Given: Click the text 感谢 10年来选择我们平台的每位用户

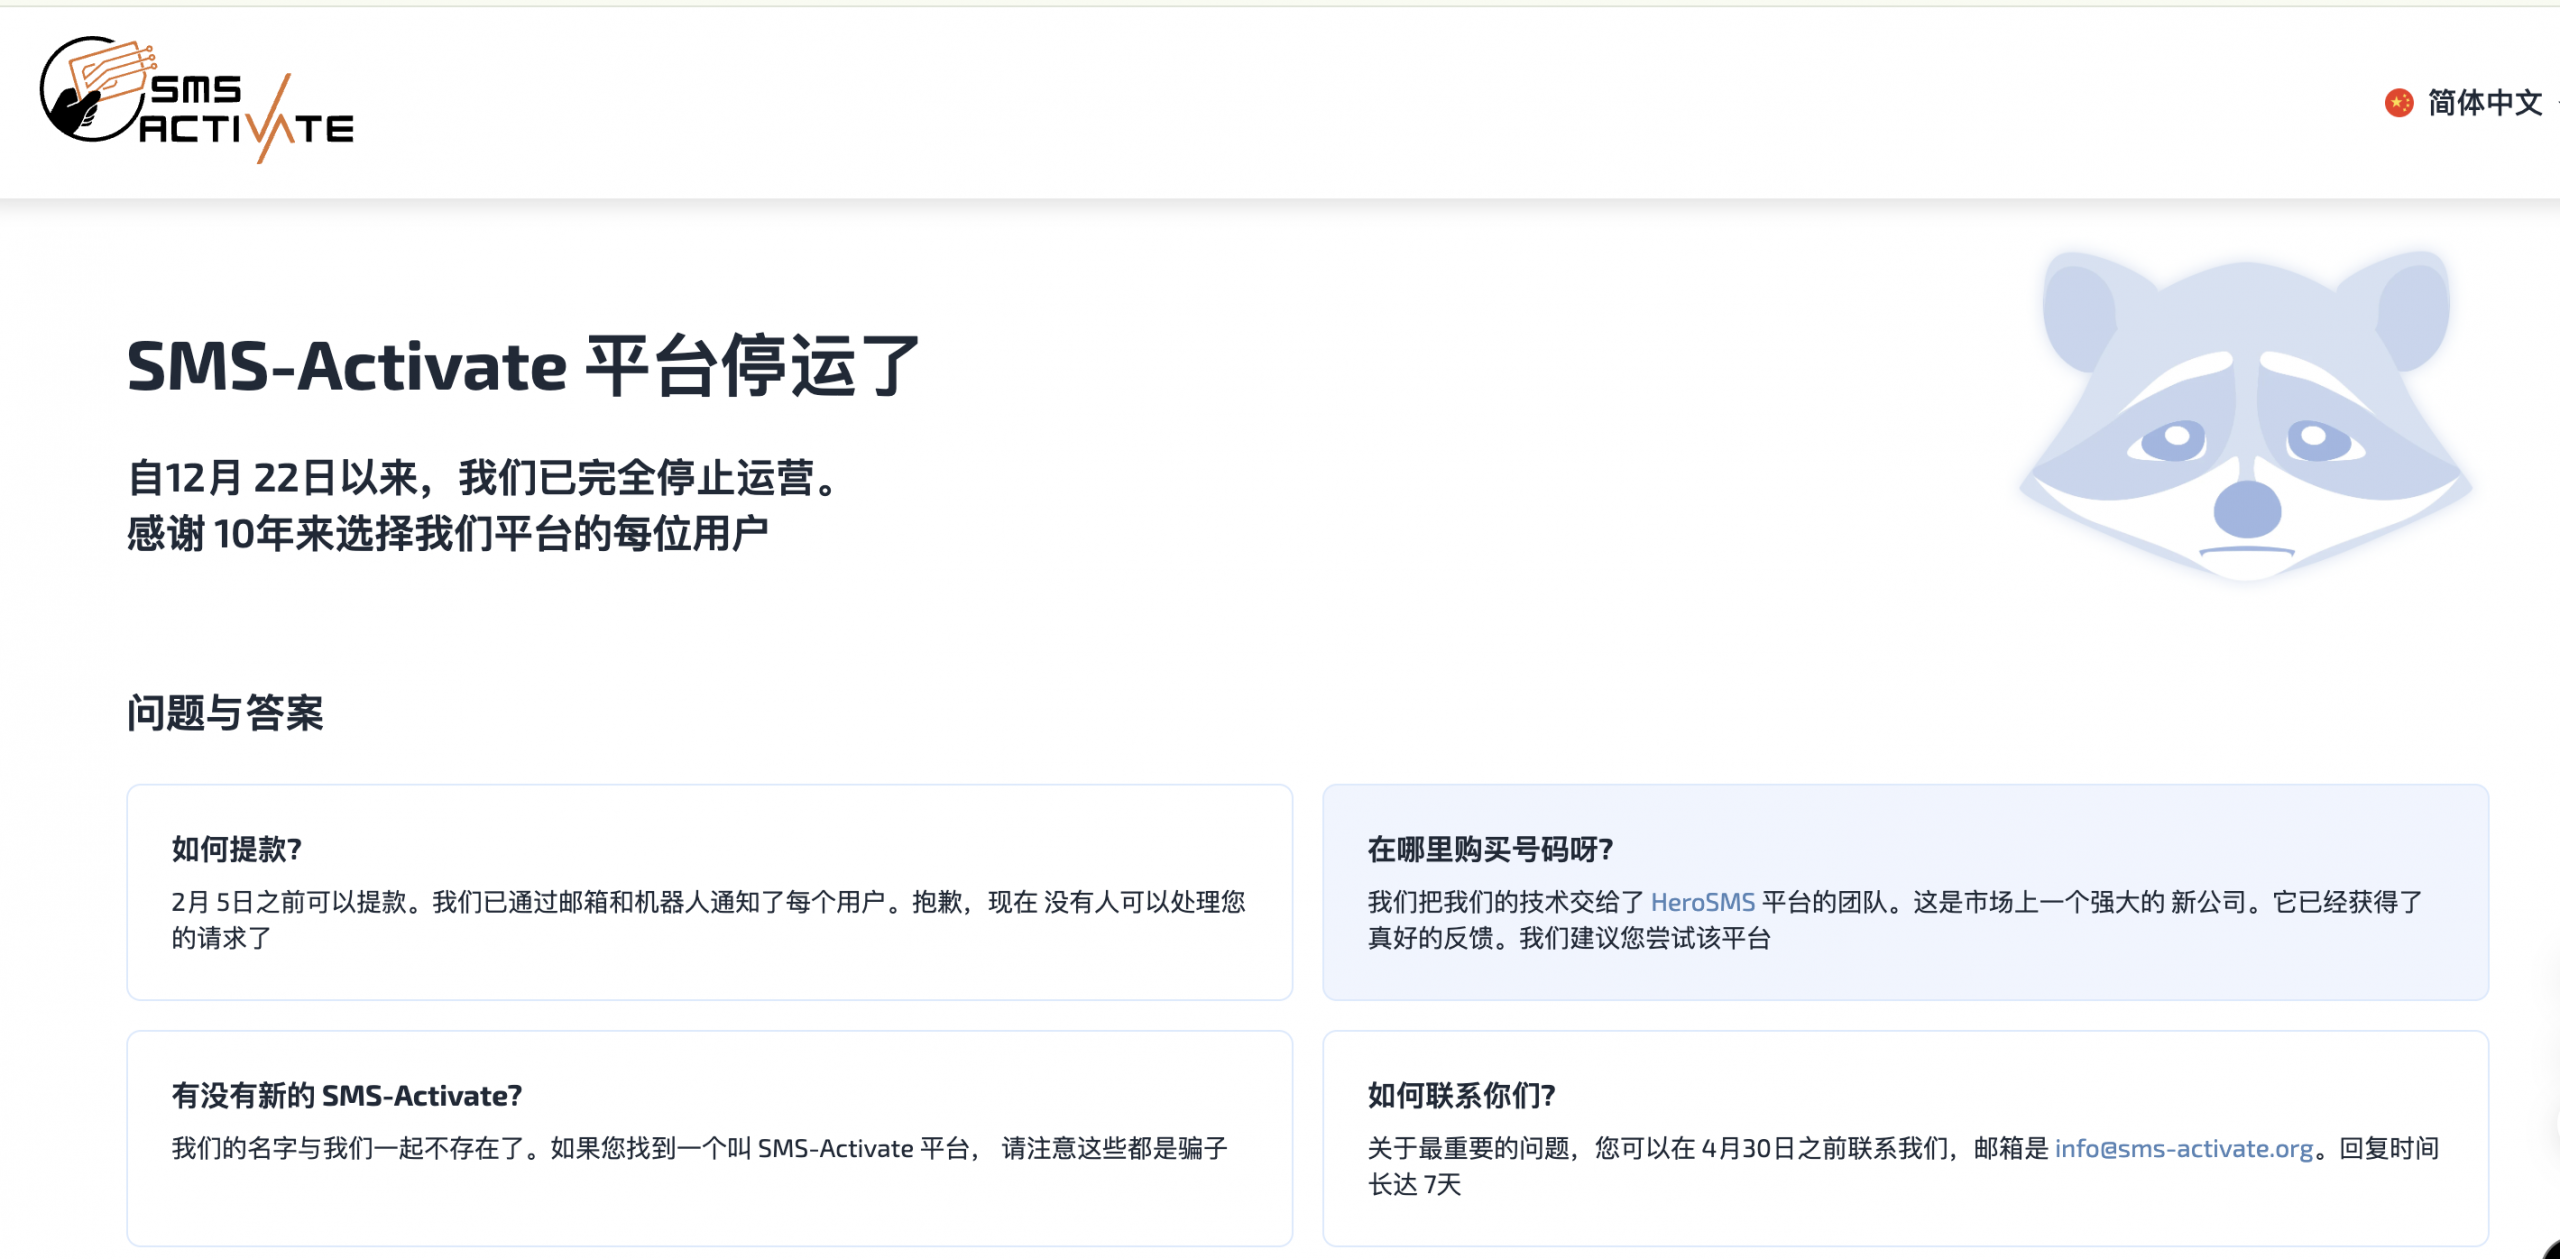Looking at the screenshot, I should pos(448,533).
